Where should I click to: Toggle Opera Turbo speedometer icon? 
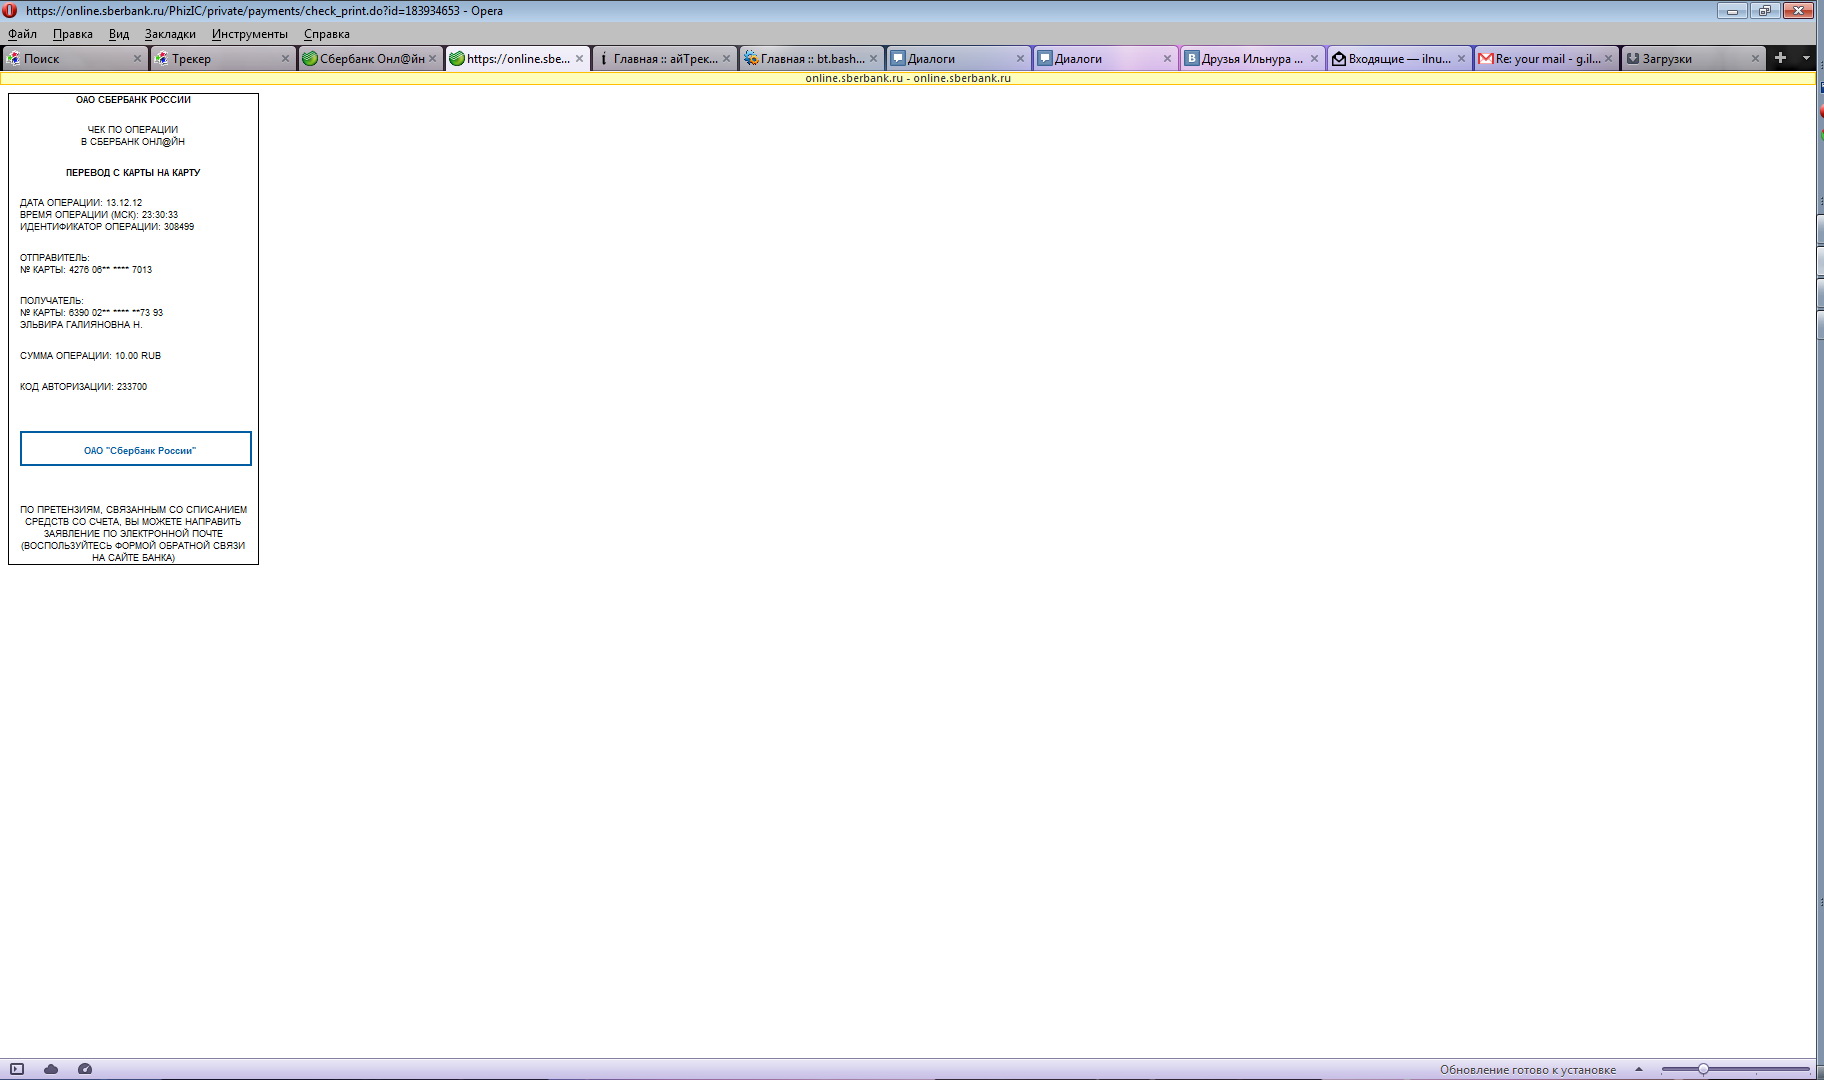[x=85, y=1069]
